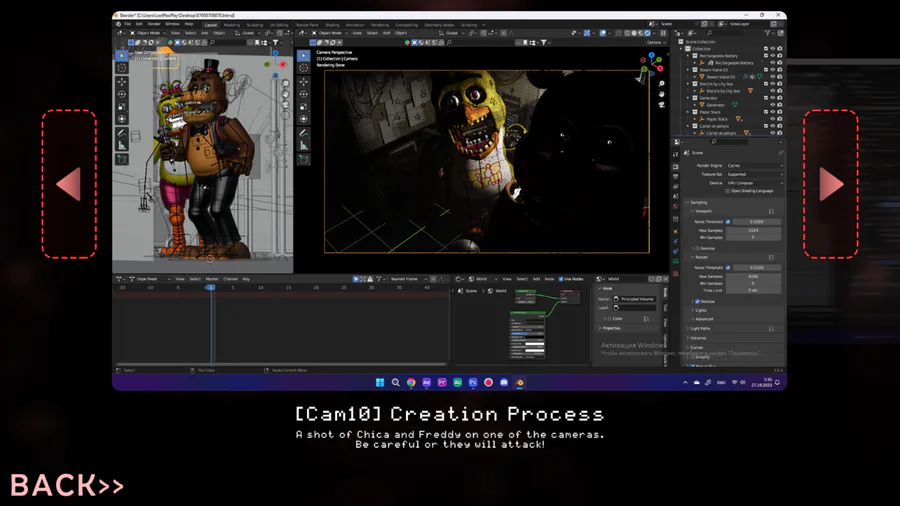Select the Annotate tool in left viewport
Image resolution: width=900 pixels, height=506 pixels.
[122, 134]
